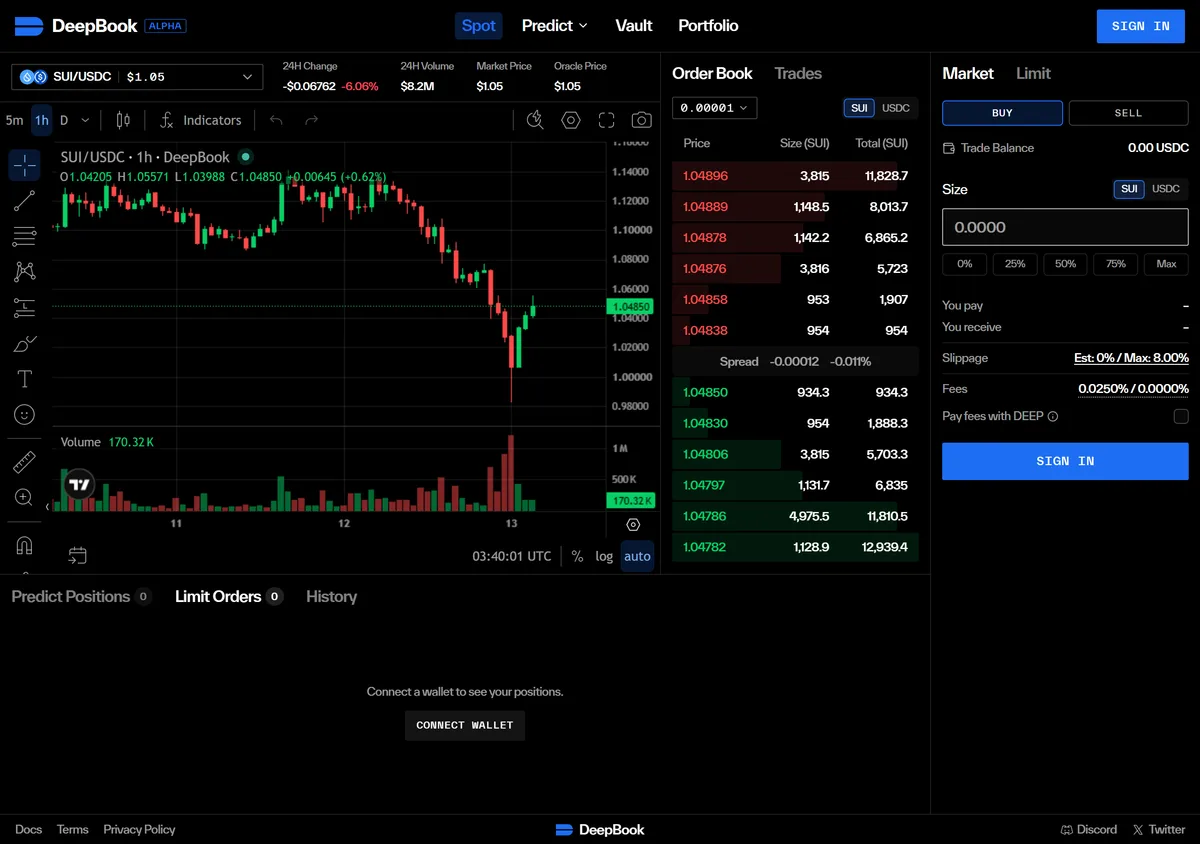Take a chart snapshot with camera icon
Screen dimensions: 1200x844
pyautogui.click(x=641, y=120)
